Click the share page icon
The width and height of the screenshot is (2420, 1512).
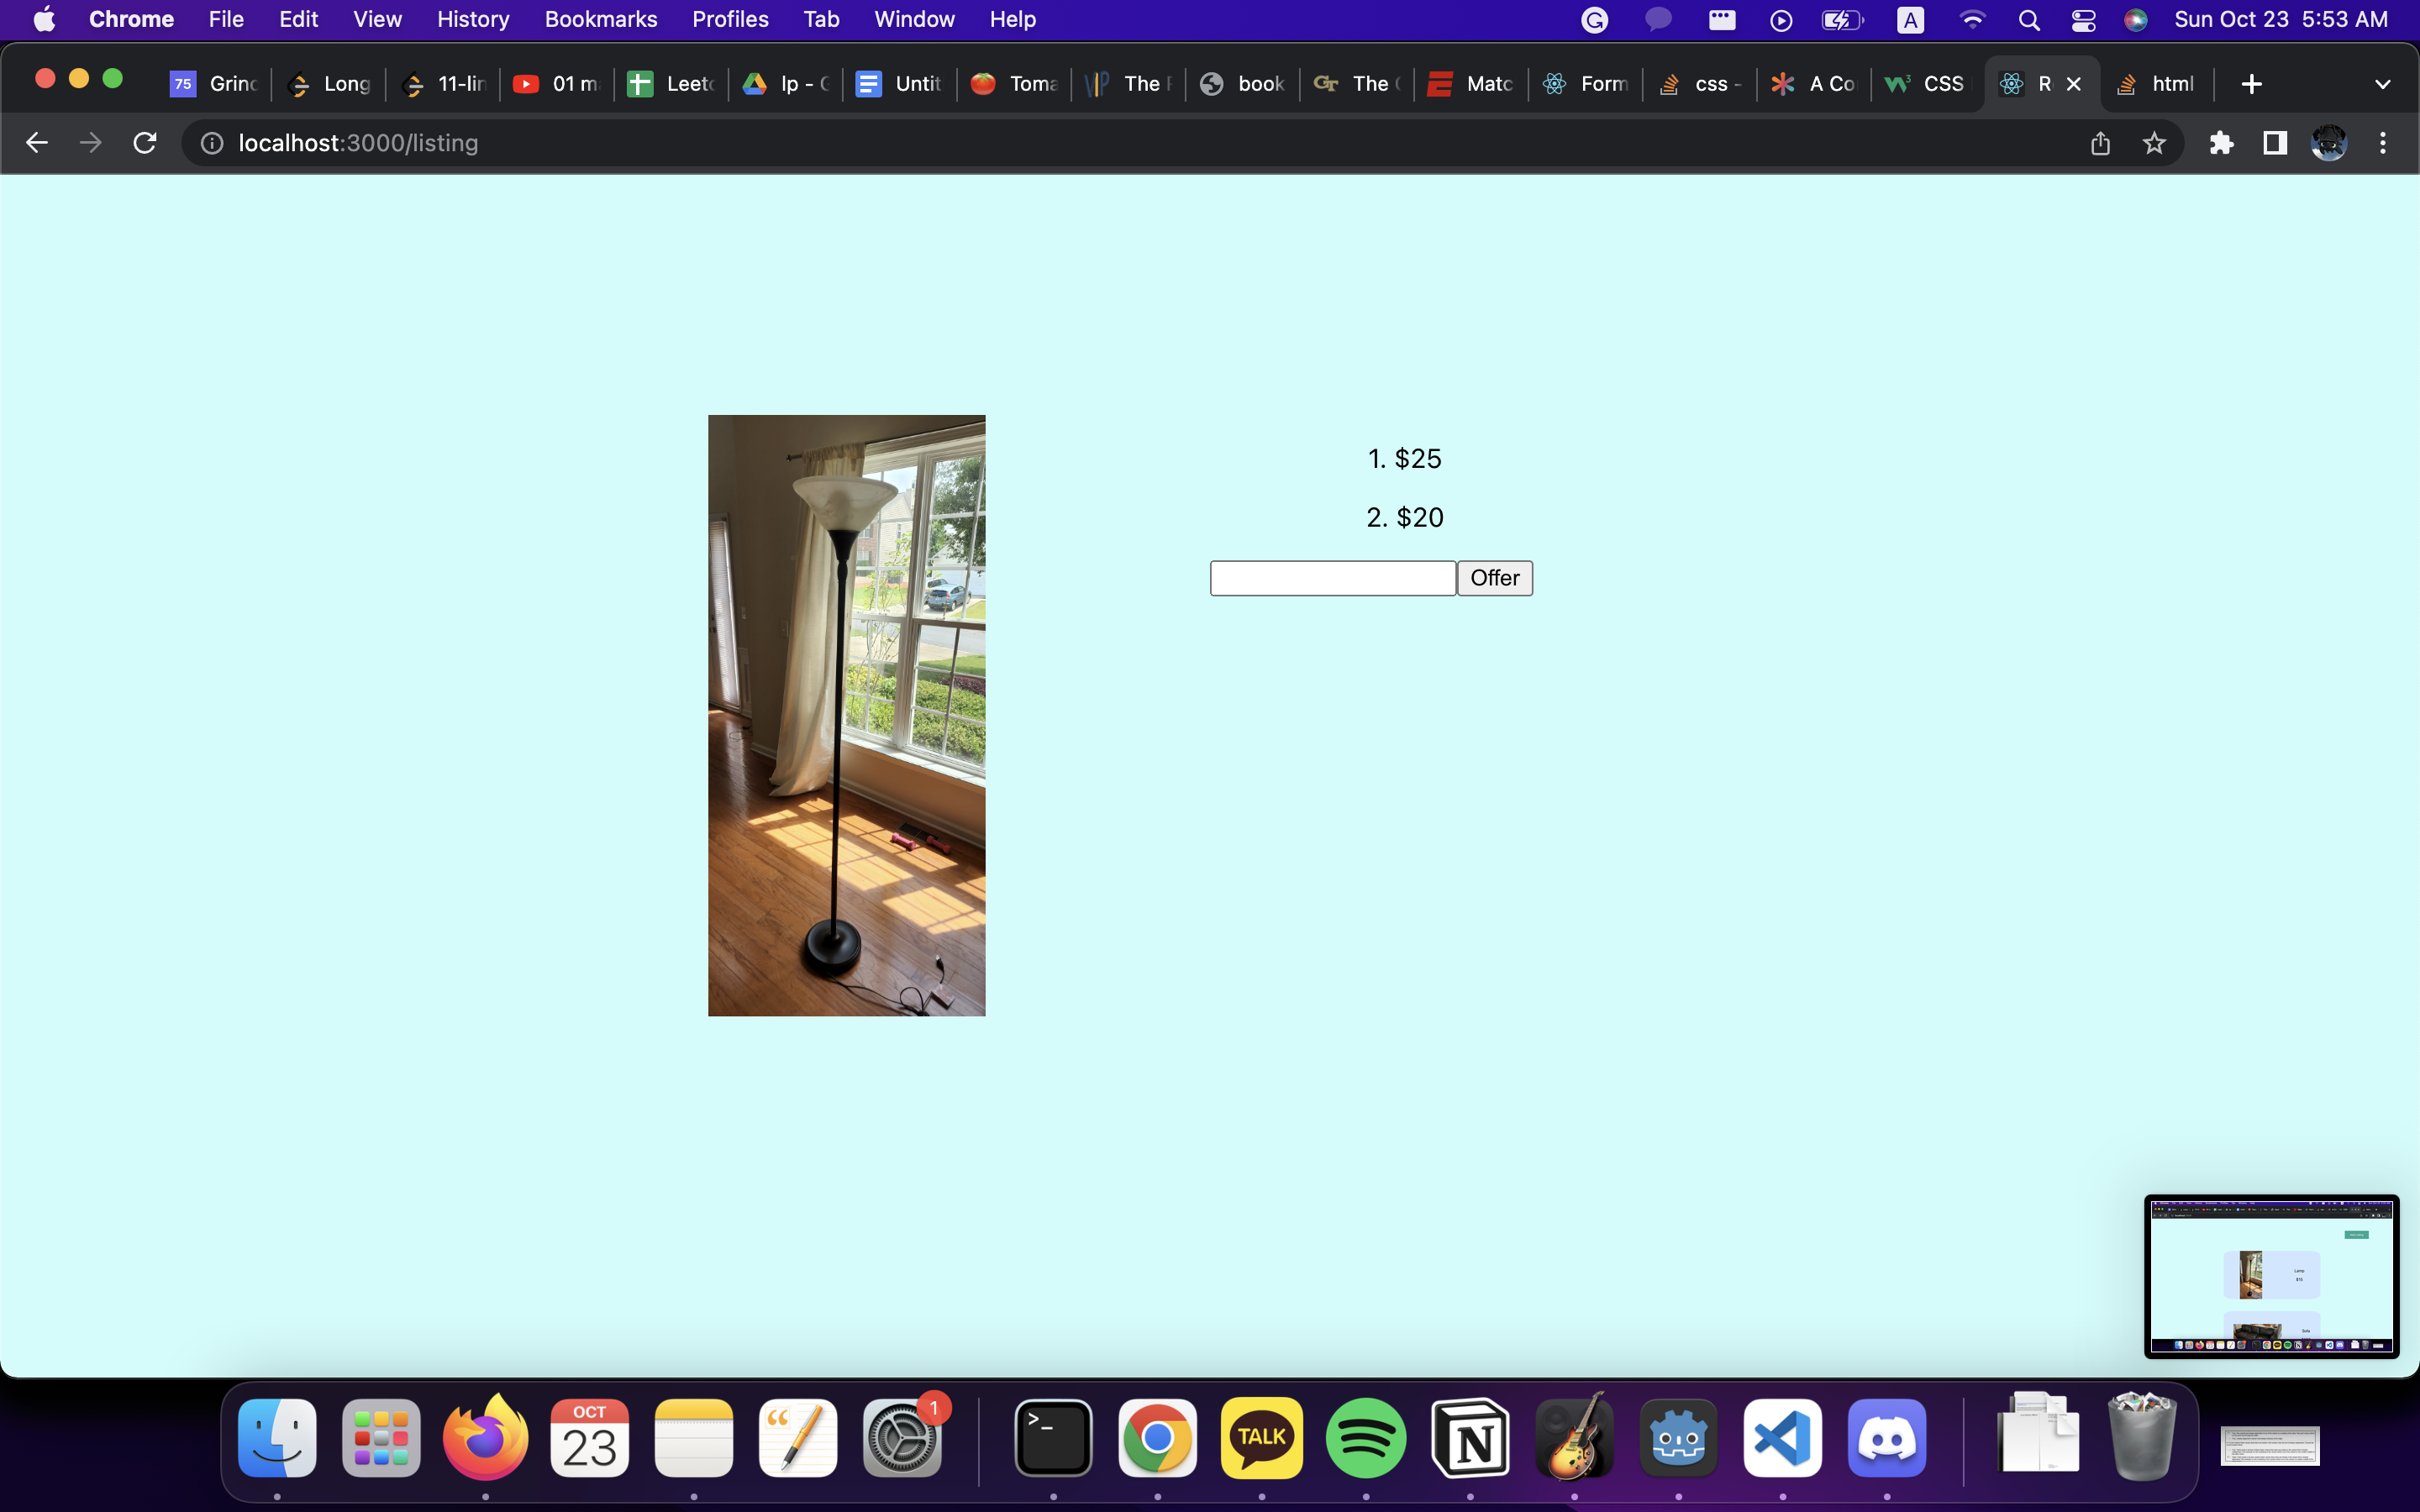click(2100, 143)
